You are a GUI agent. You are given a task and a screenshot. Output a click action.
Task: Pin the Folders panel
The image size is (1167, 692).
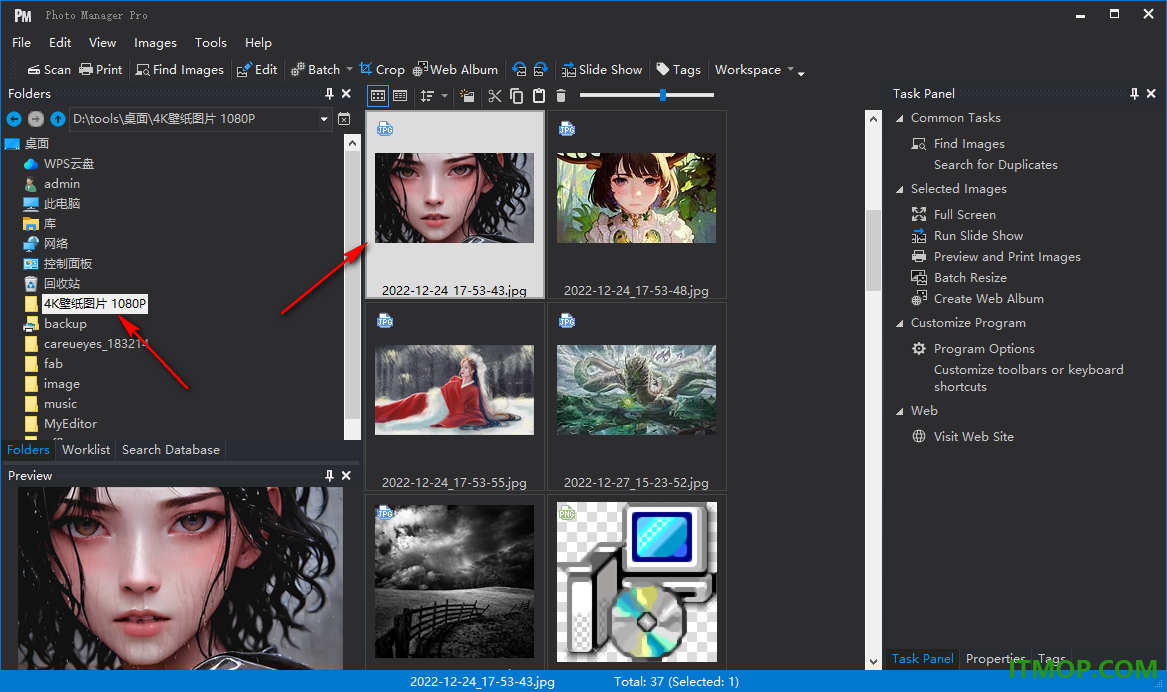click(x=329, y=94)
